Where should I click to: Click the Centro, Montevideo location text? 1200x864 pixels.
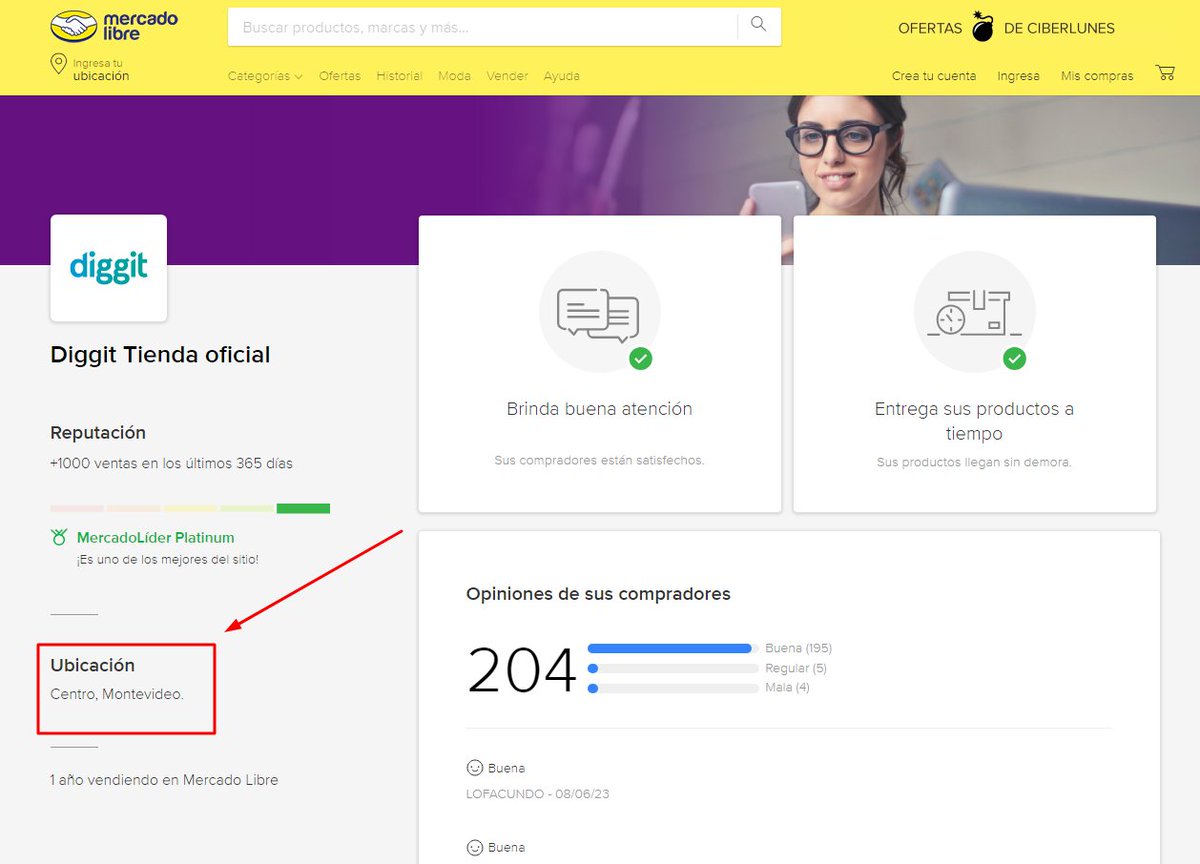click(117, 694)
